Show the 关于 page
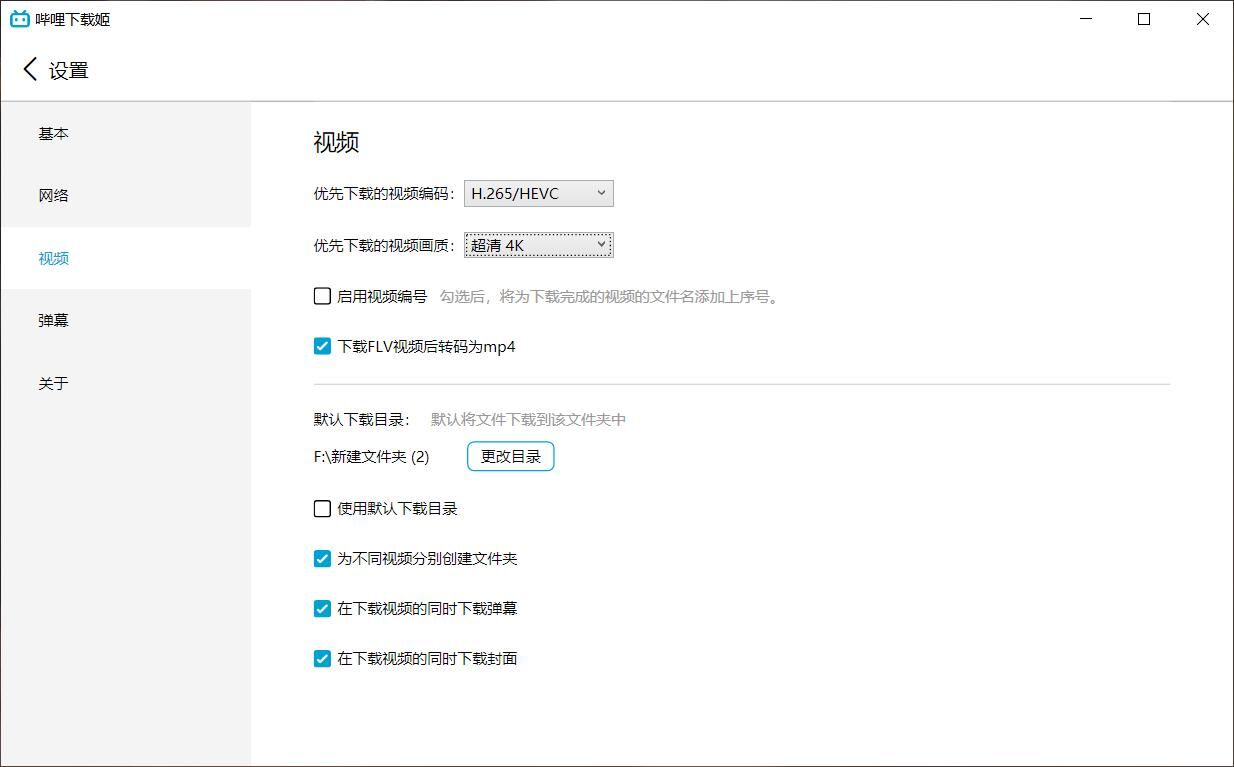The image size is (1234, 767). pyautogui.click(x=54, y=383)
